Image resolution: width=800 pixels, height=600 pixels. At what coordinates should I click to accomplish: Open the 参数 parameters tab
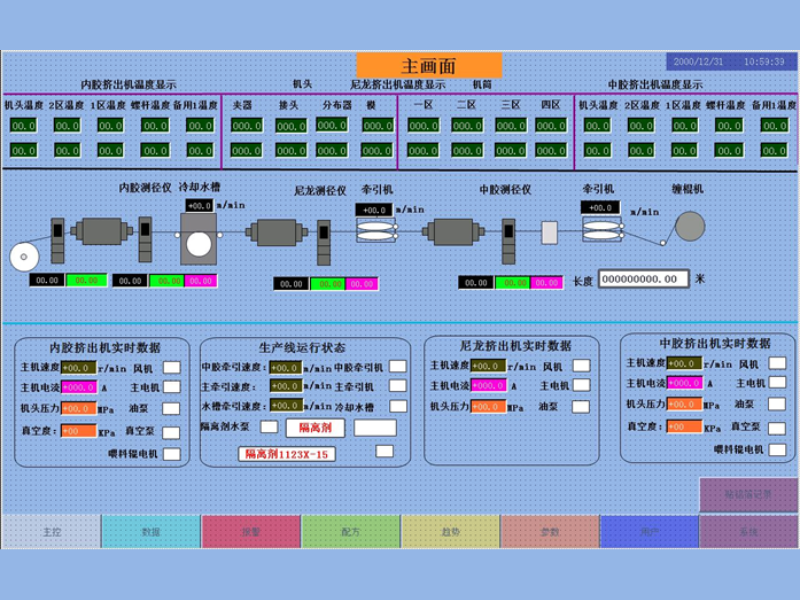550,532
